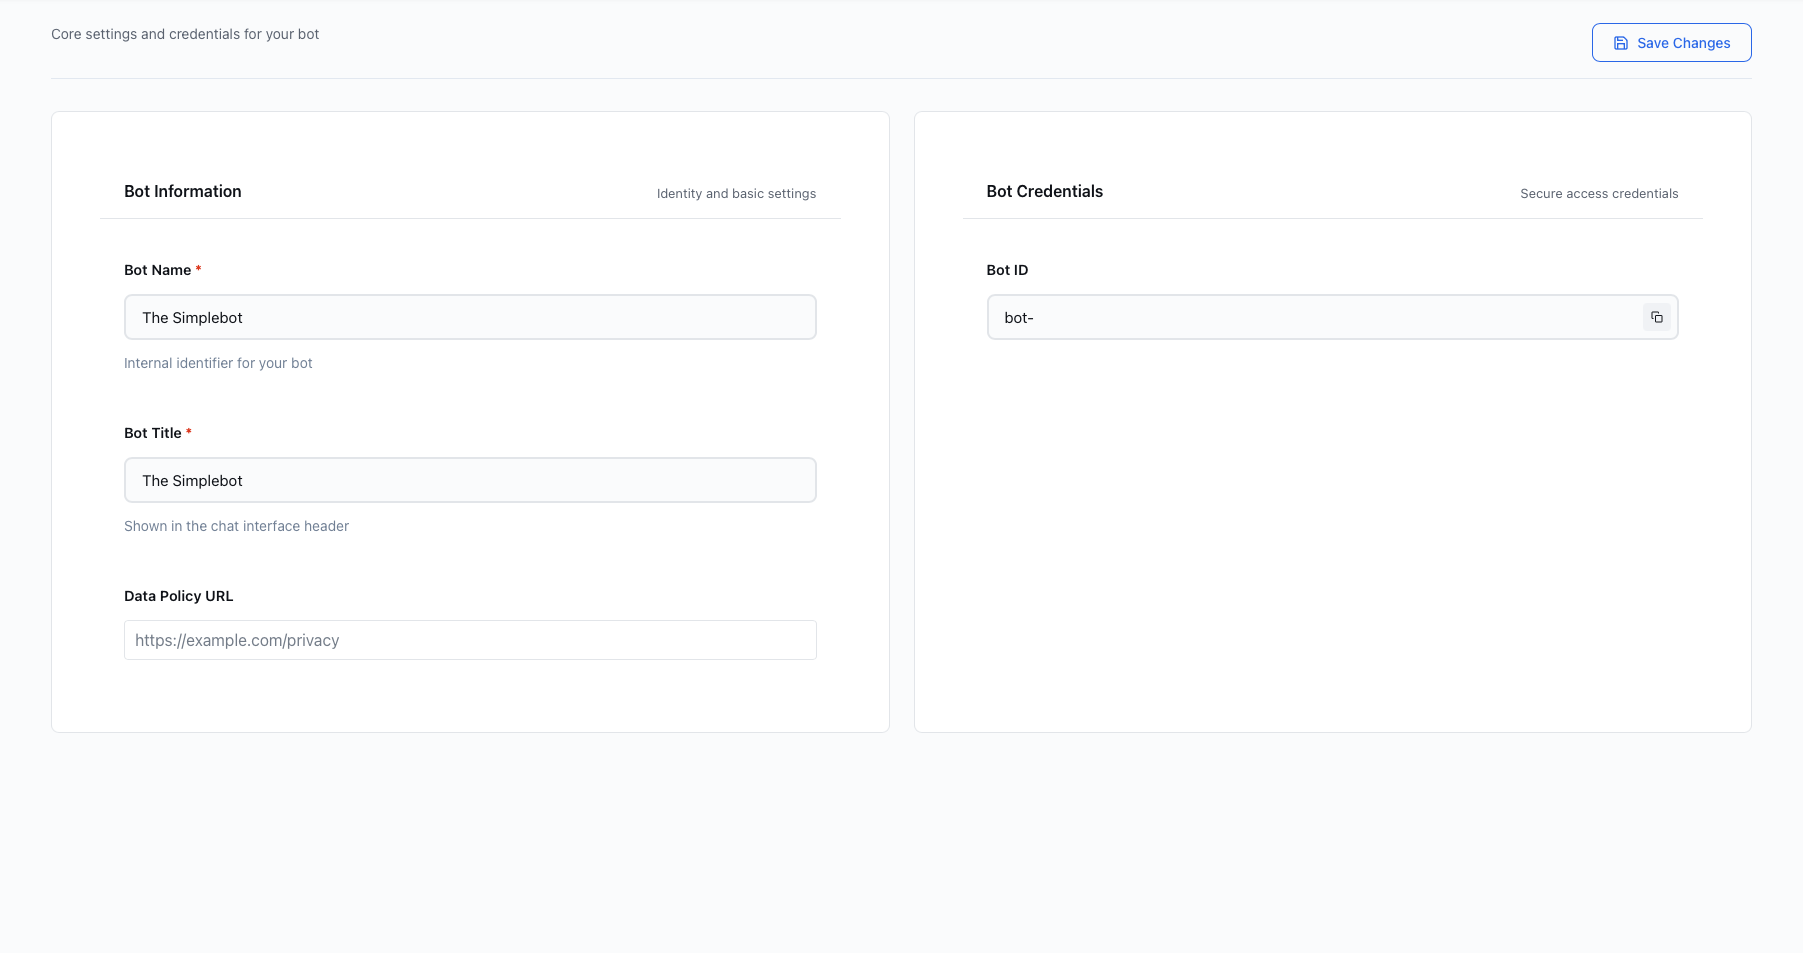The width and height of the screenshot is (1803, 953).
Task: Copy the Bot ID using the copy icon
Action: tap(1657, 316)
